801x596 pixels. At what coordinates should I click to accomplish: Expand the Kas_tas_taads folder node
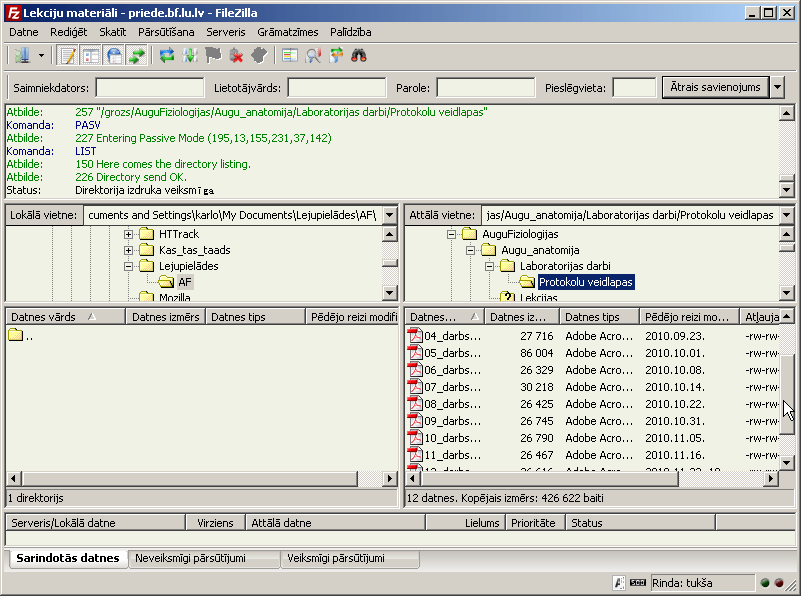[128, 250]
